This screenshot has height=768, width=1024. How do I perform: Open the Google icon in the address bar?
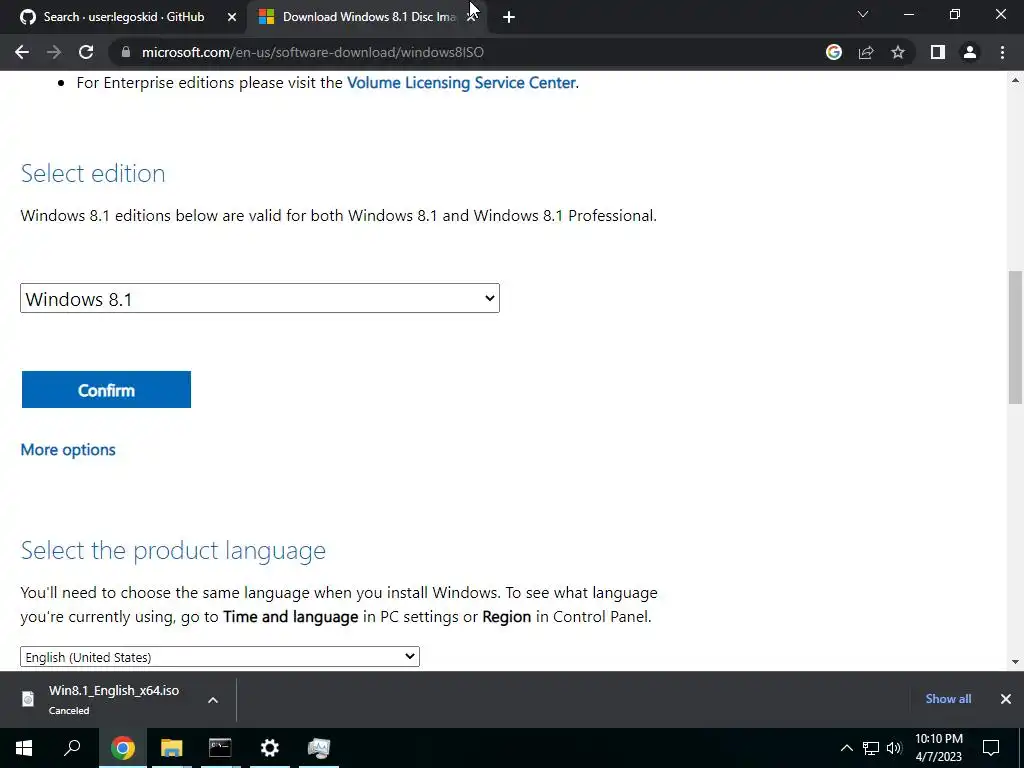[834, 52]
